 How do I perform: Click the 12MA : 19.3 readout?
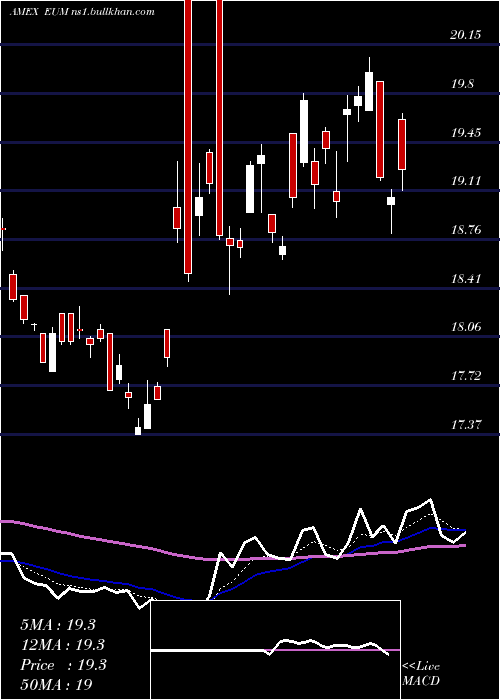pyautogui.click(x=62, y=645)
